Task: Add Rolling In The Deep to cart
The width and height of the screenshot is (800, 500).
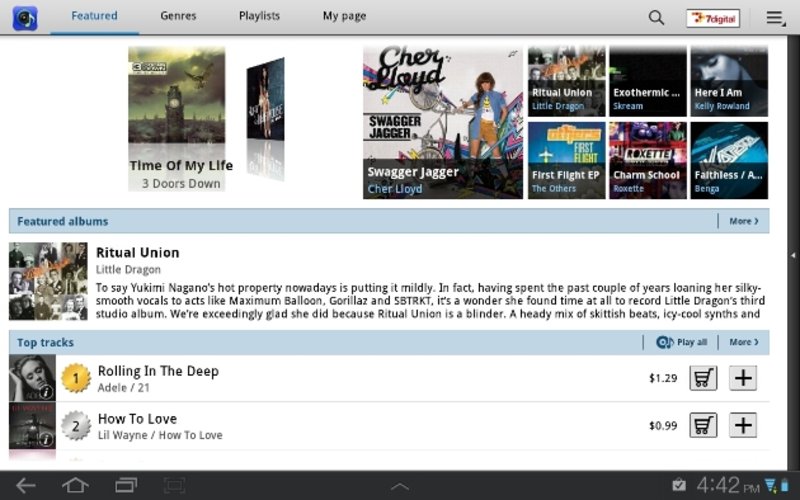Action: click(703, 378)
